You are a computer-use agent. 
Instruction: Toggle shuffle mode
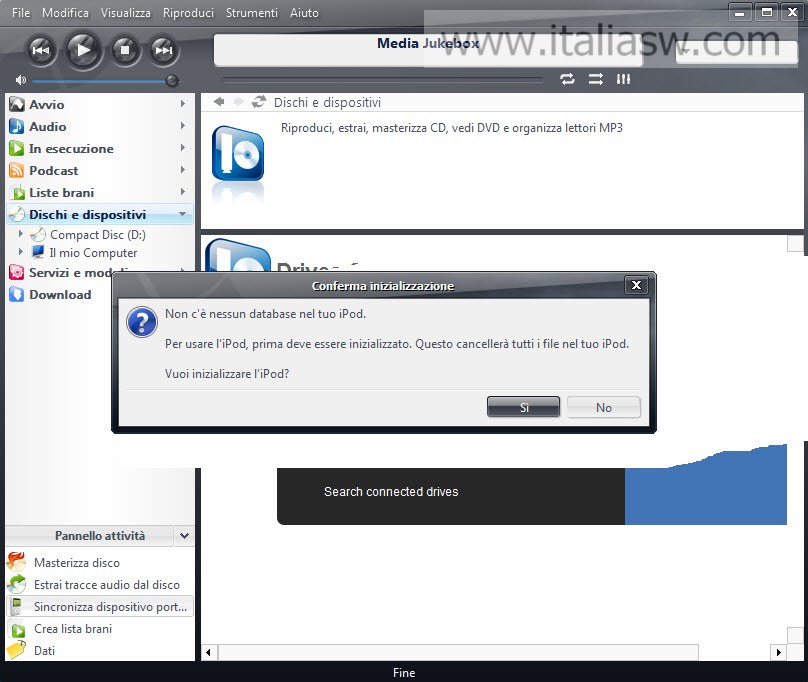pos(596,79)
